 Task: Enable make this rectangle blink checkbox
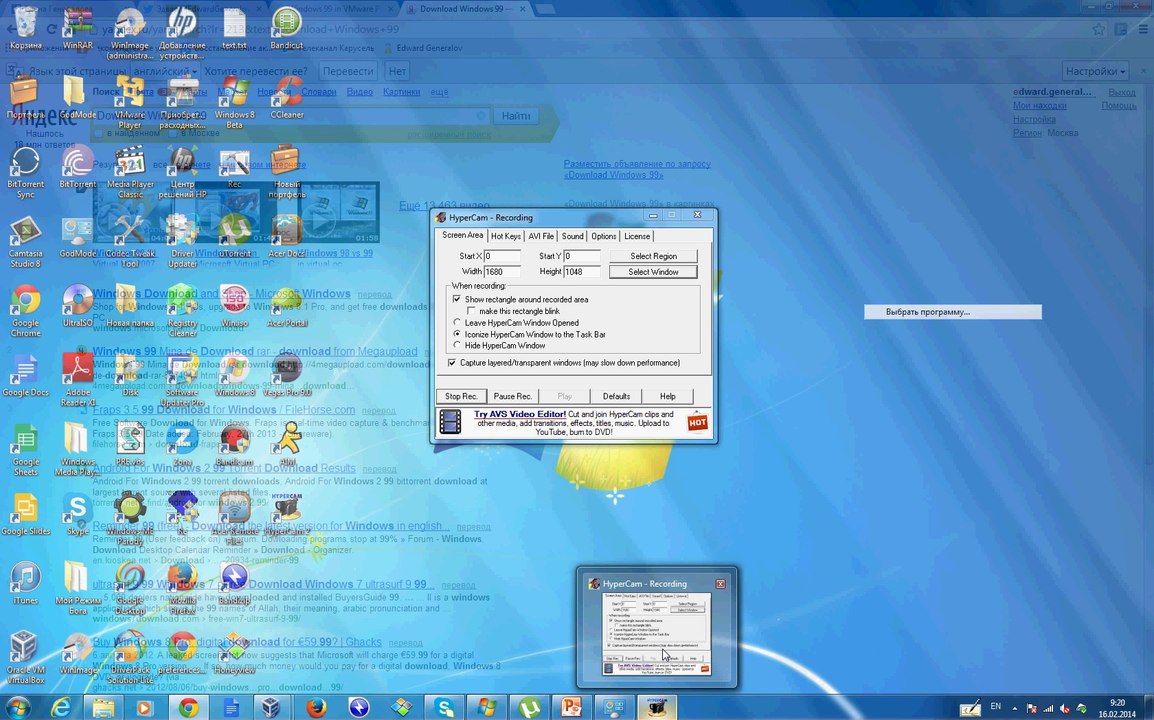[472, 311]
